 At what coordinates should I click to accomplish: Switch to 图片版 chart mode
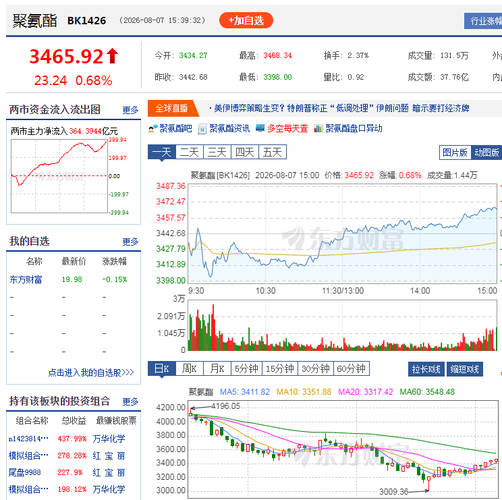coord(455,153)
